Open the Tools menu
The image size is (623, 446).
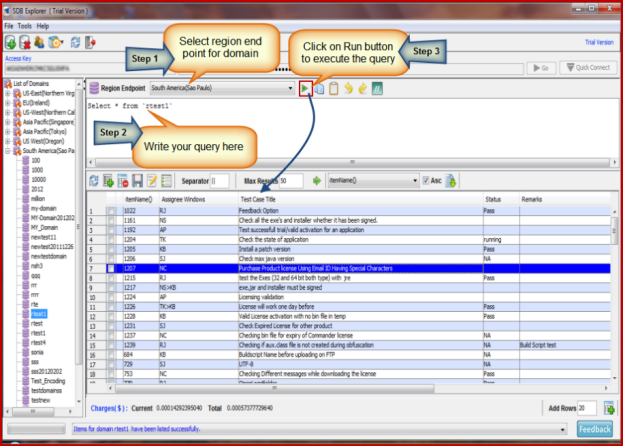tap(25, 26)
